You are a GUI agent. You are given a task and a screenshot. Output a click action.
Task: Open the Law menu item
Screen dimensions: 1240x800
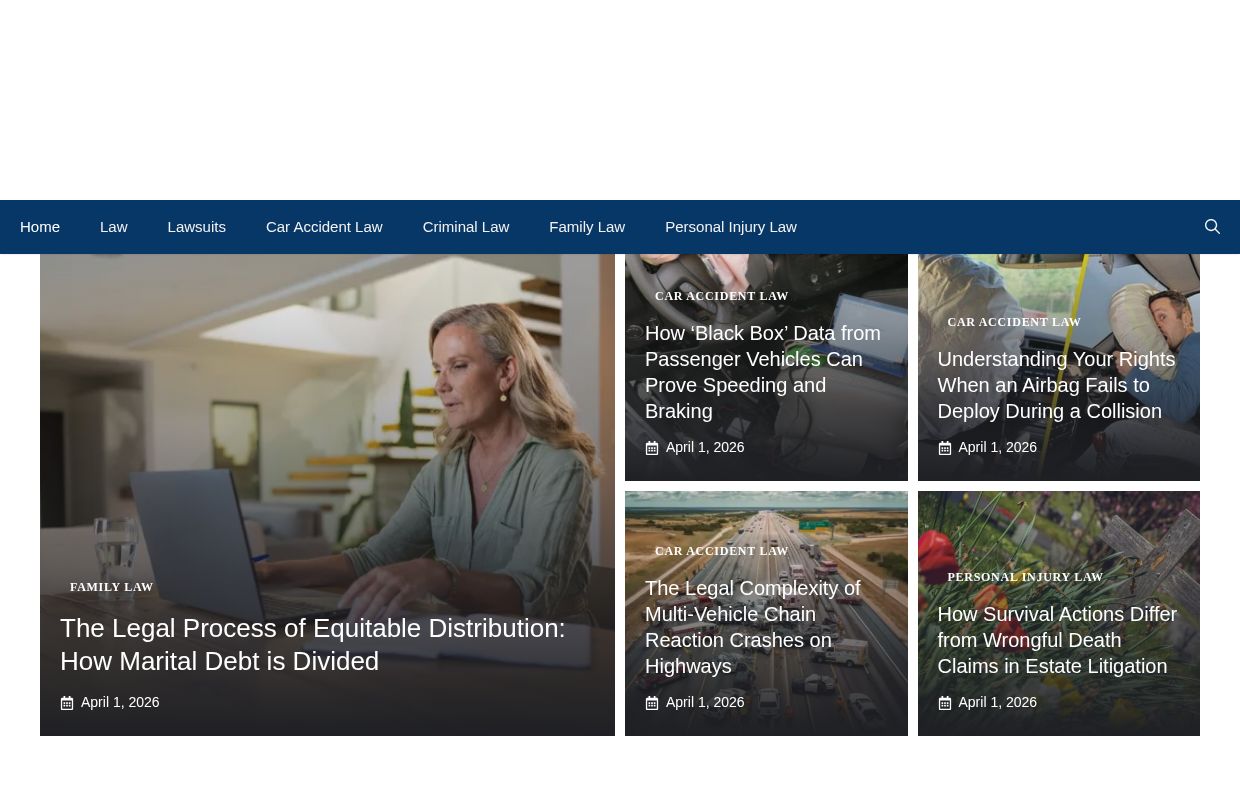[x=113, y=227]
